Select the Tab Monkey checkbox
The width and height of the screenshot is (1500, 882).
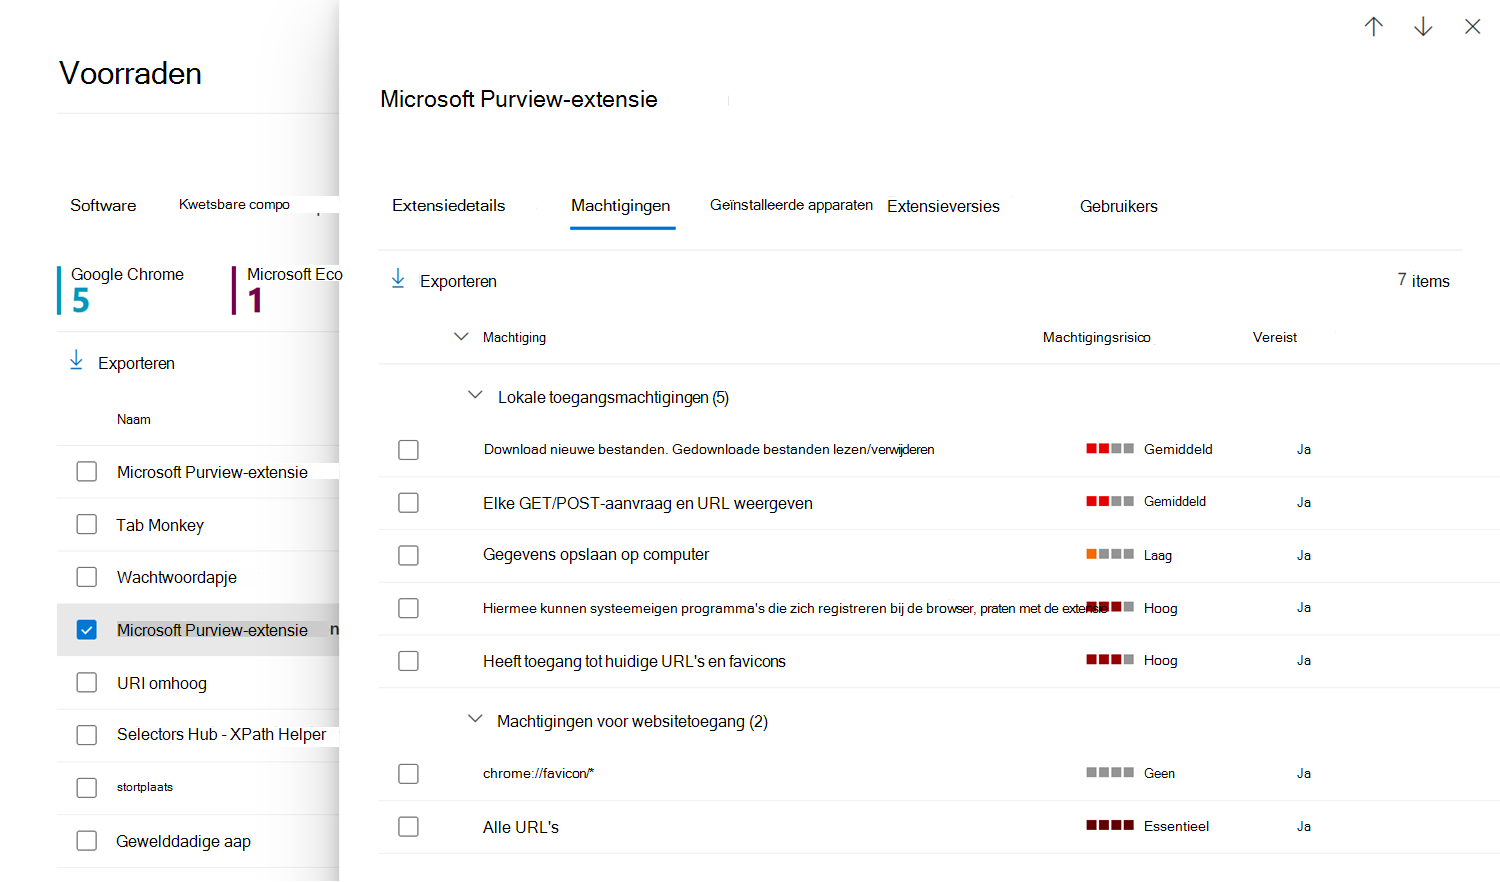[87, 525]
